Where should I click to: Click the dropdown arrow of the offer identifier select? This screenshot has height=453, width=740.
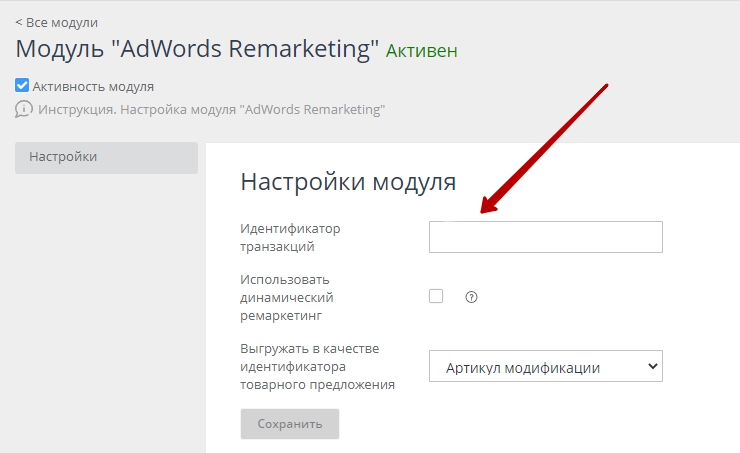653,367
